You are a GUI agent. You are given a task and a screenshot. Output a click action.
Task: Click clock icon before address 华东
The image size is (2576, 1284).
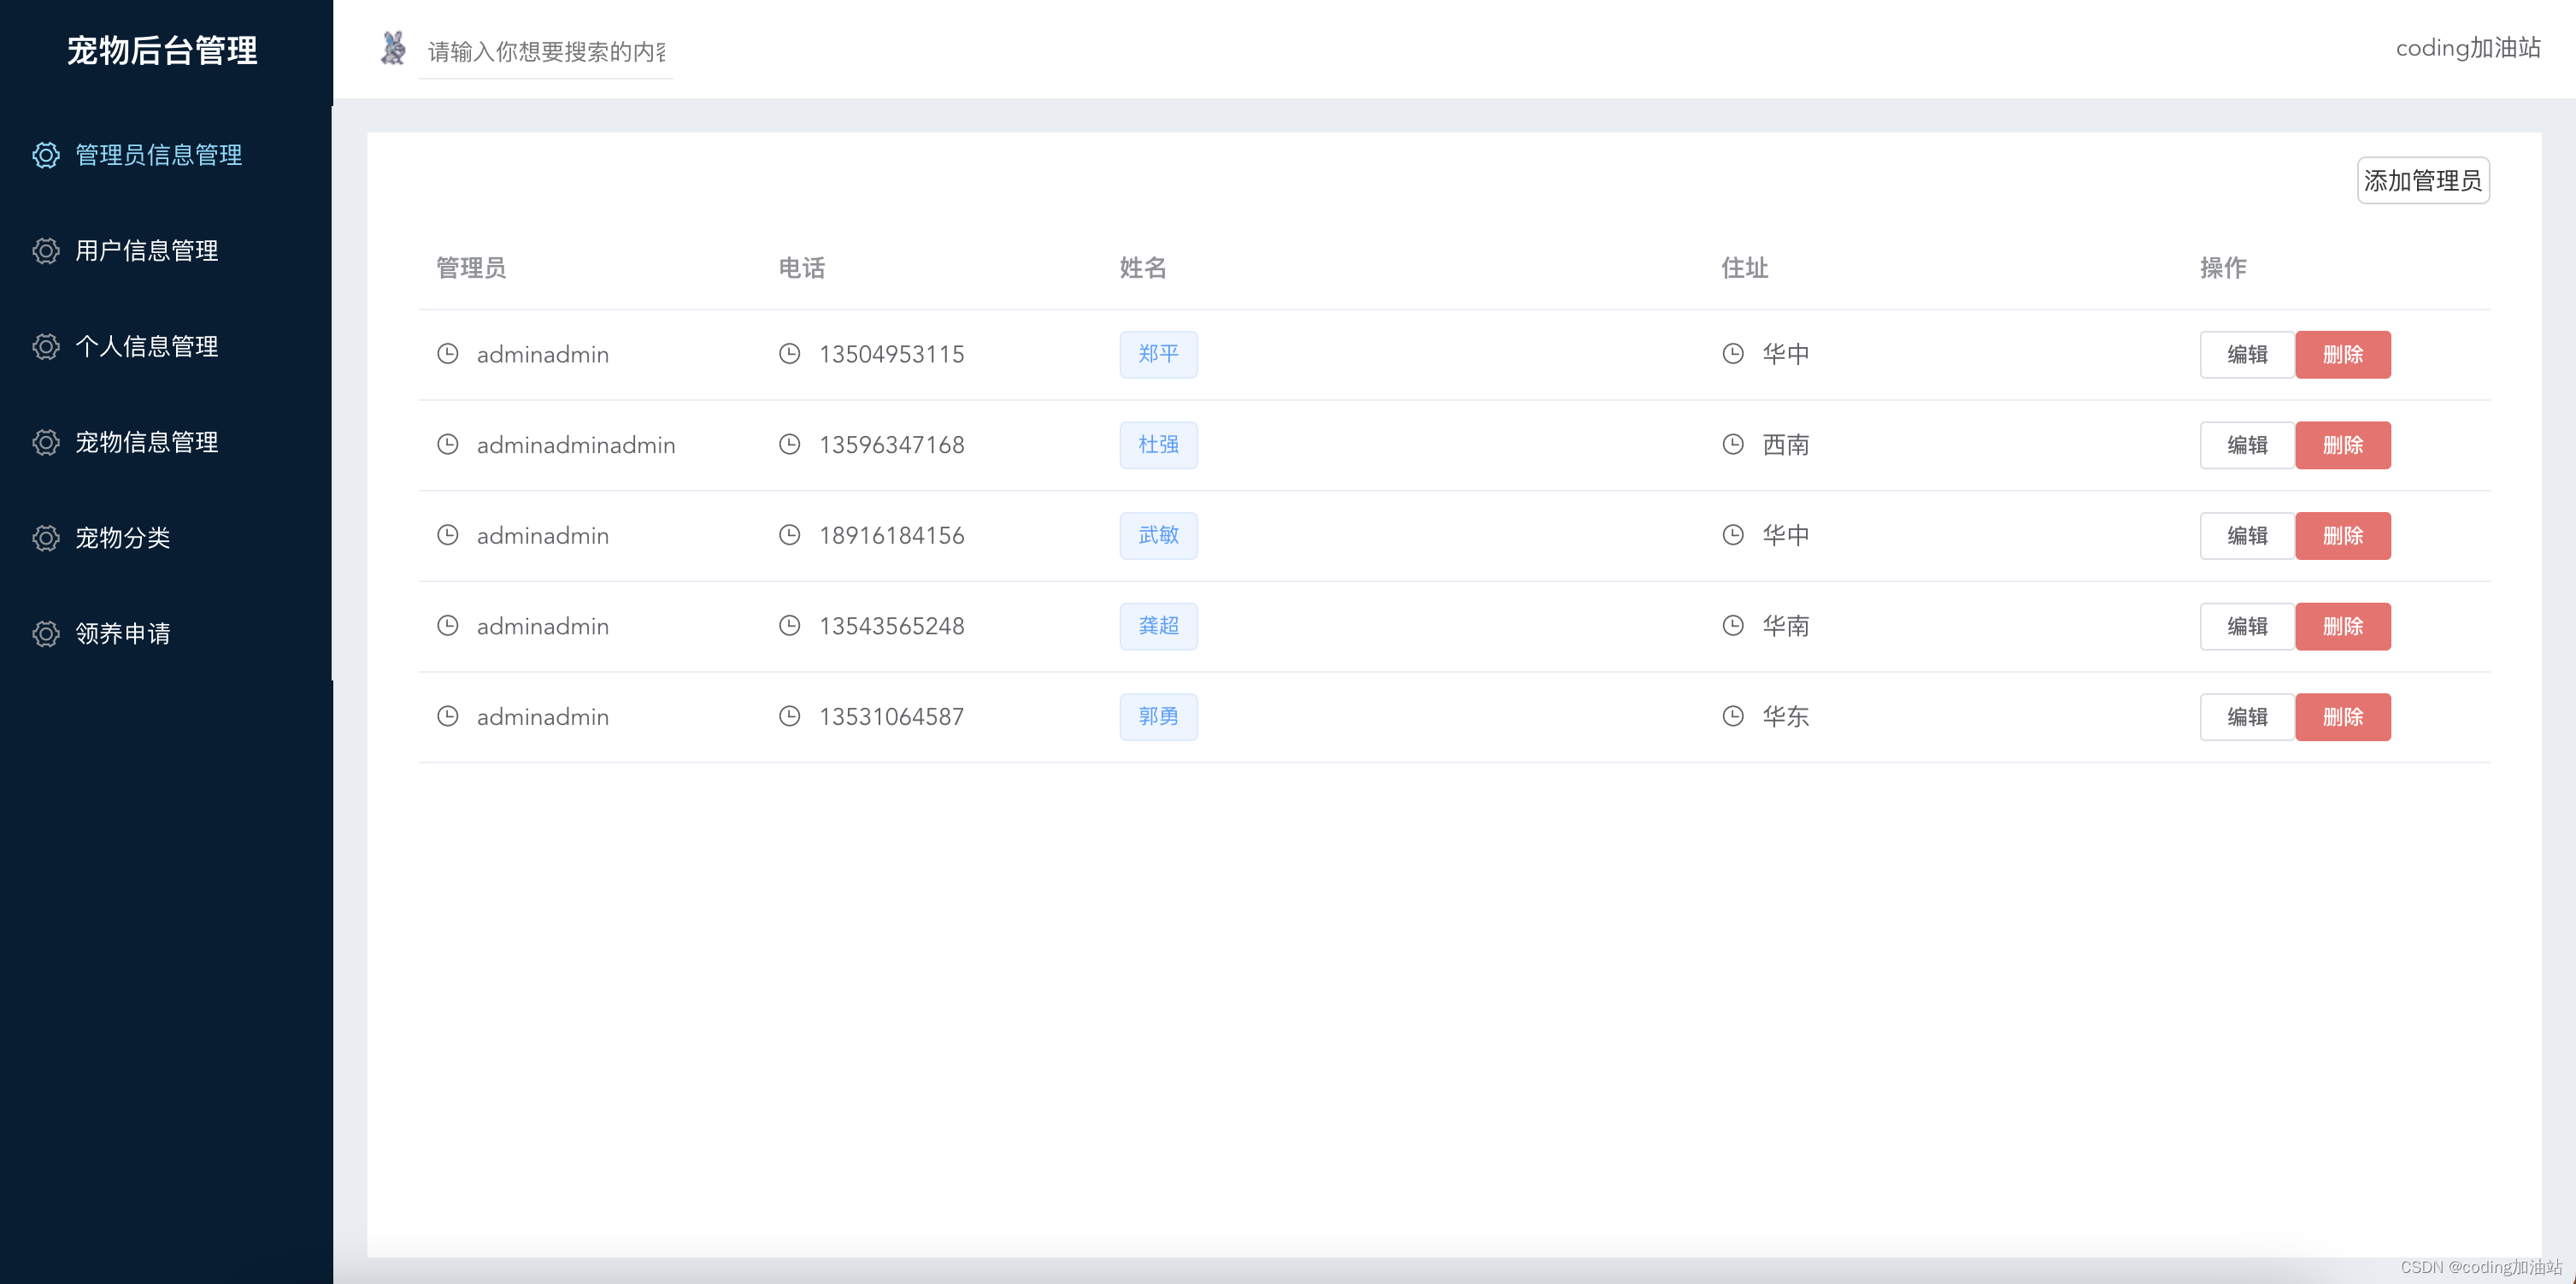pyautogui.click(x=1733, y=717)
